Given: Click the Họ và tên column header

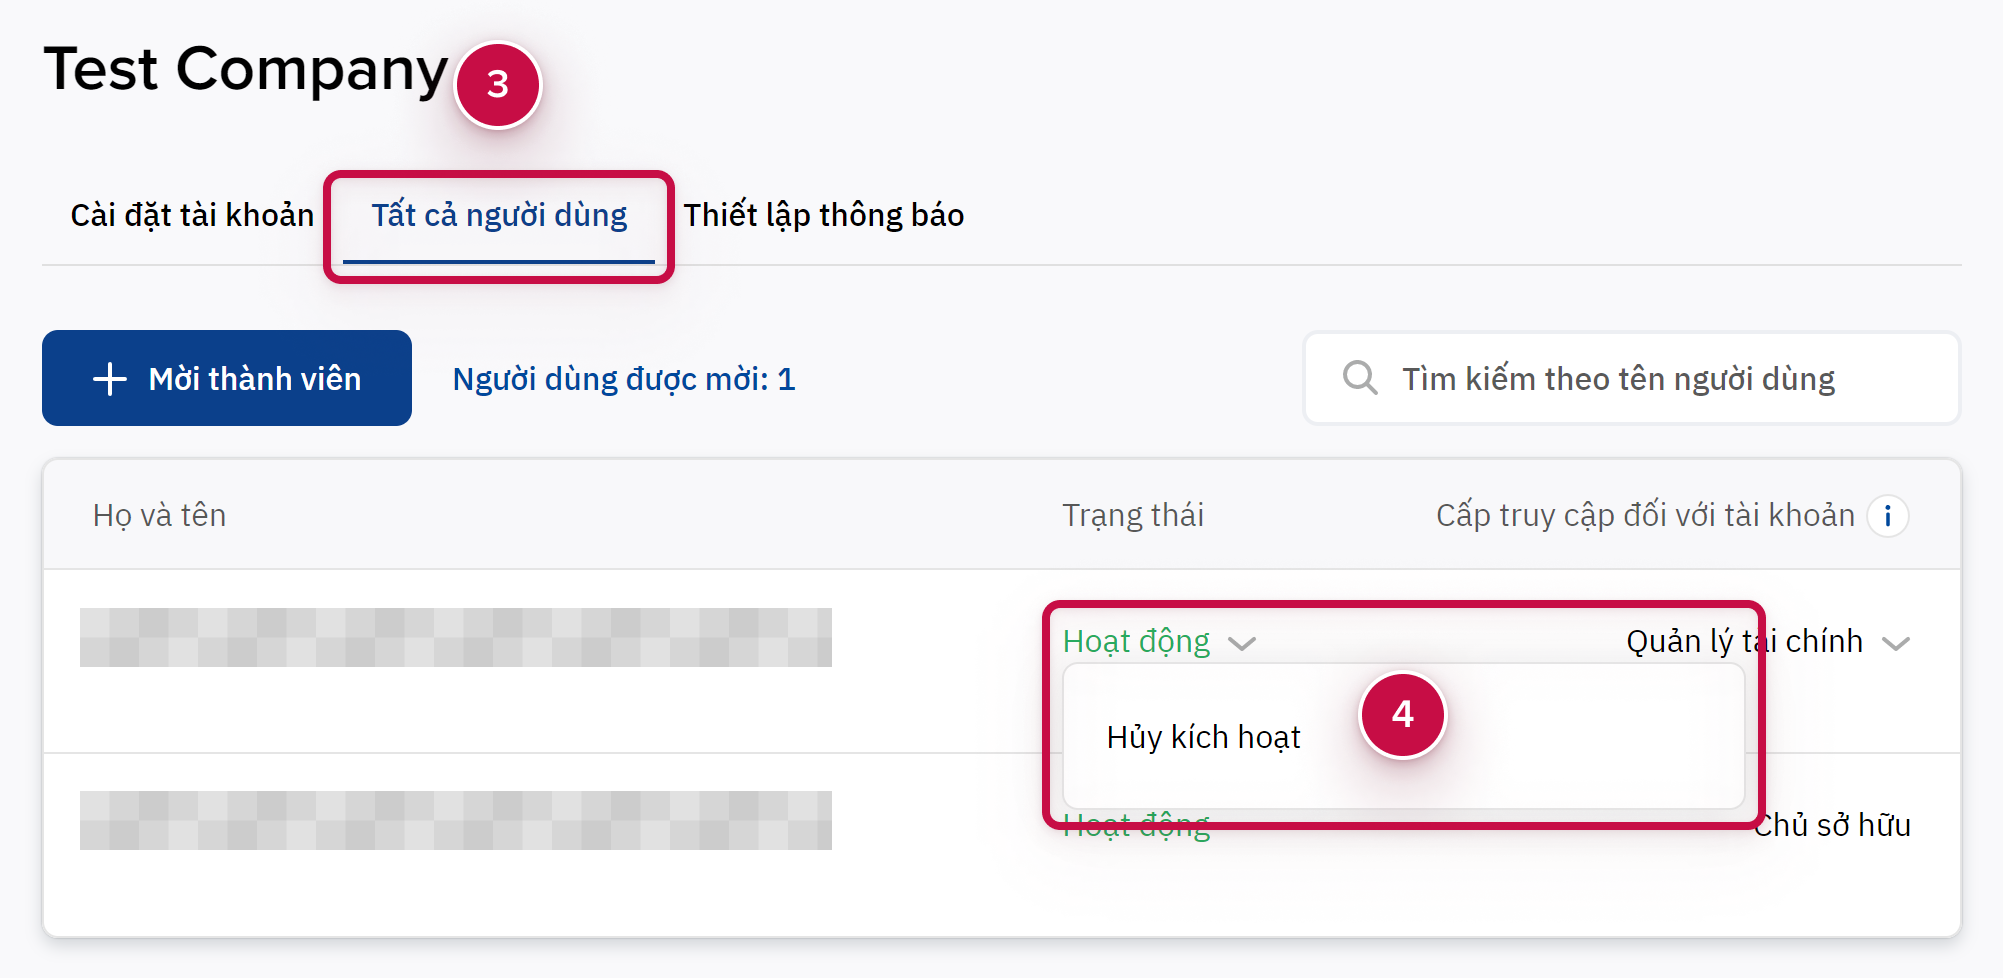Looking at the screenshot, I should [x=159, y=516].
